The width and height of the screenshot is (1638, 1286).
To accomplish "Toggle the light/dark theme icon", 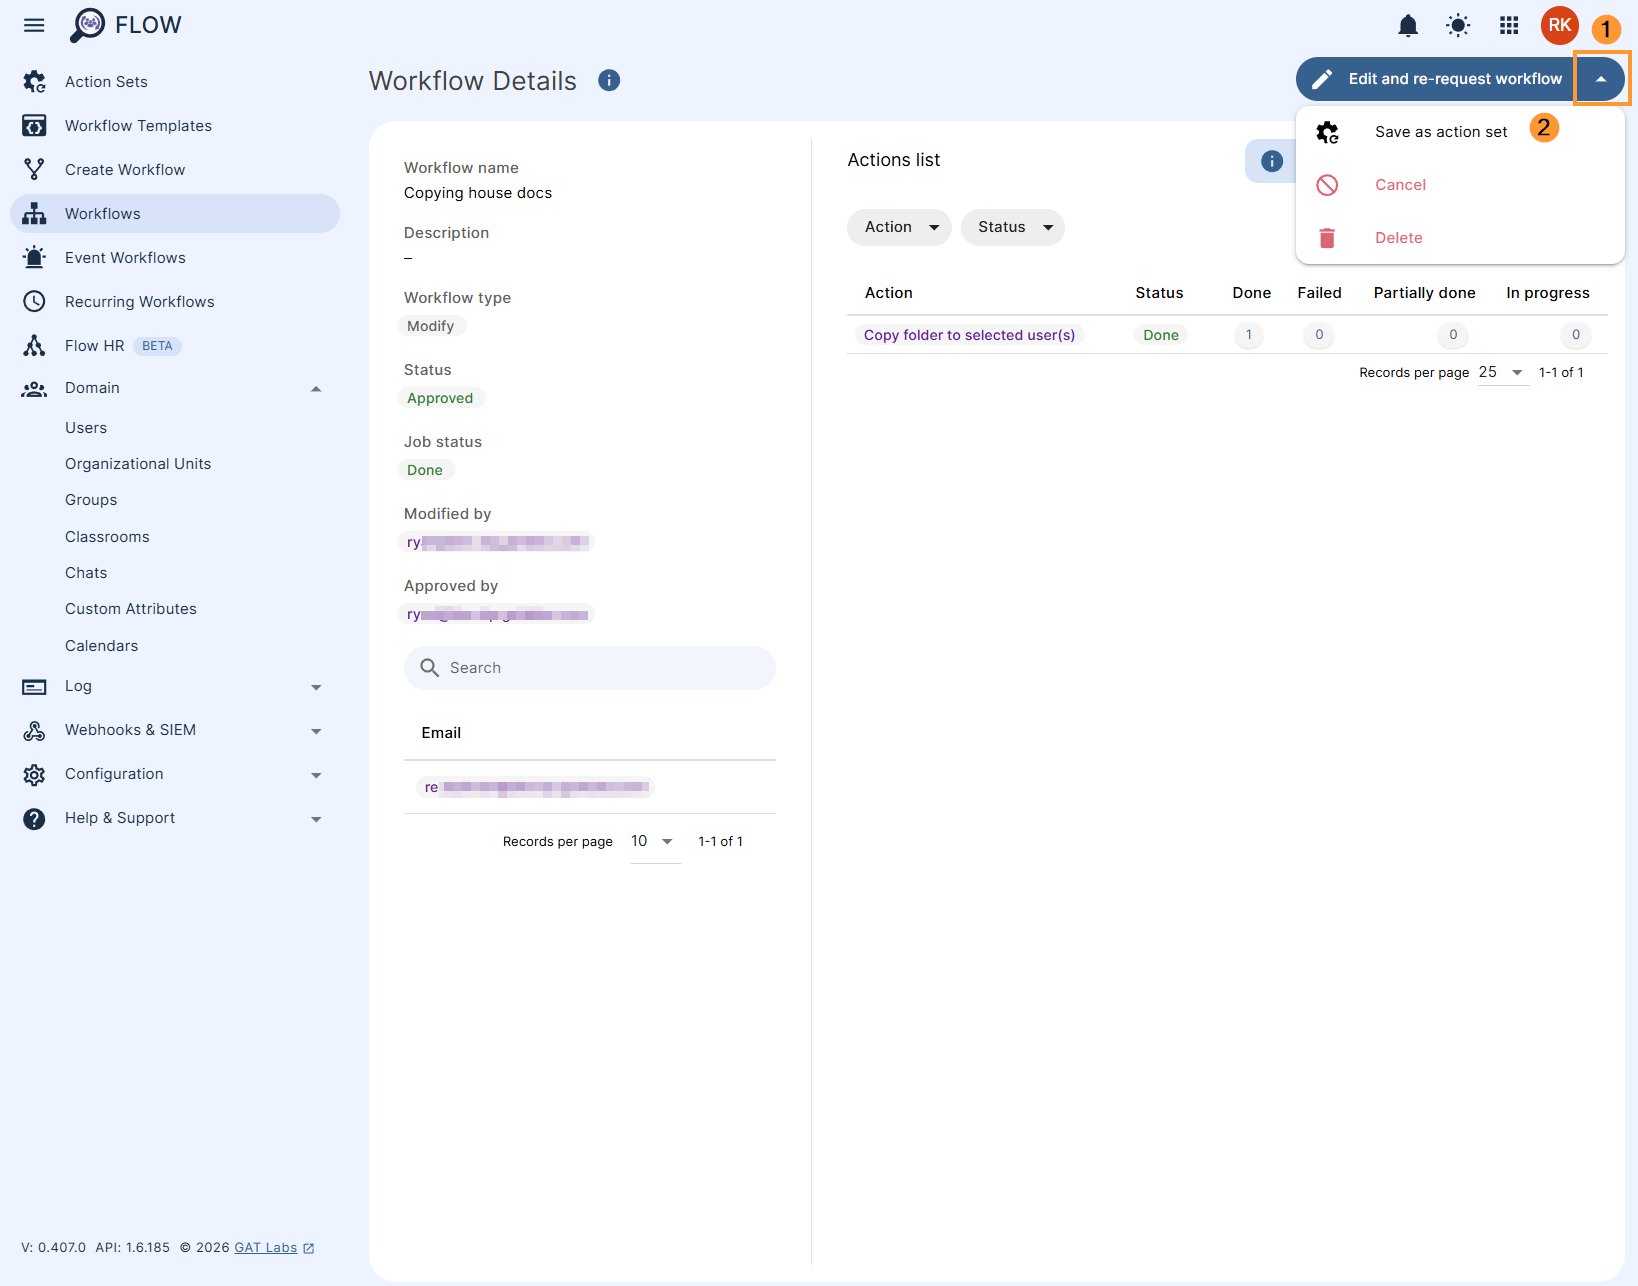I will 1458,26.
